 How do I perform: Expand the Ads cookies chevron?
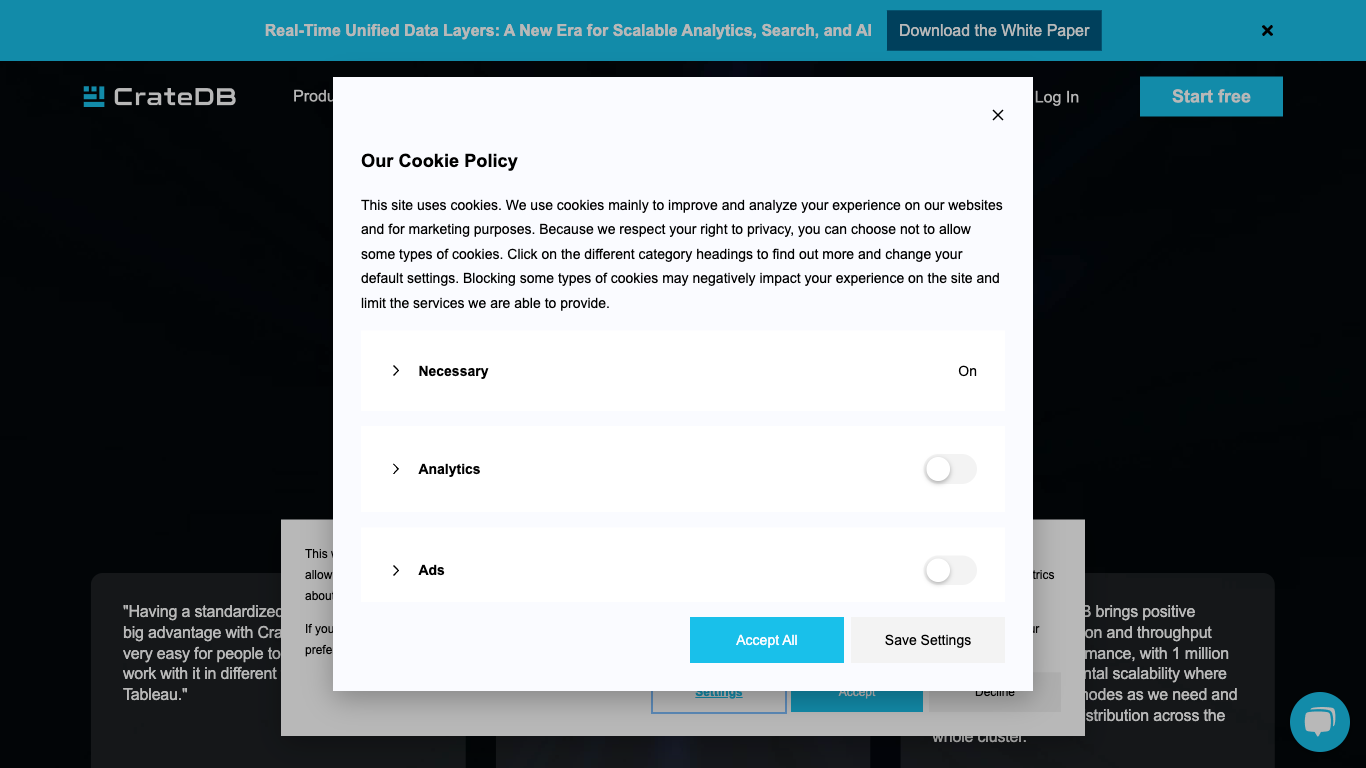pyautogui.click(x=396, y=570)
